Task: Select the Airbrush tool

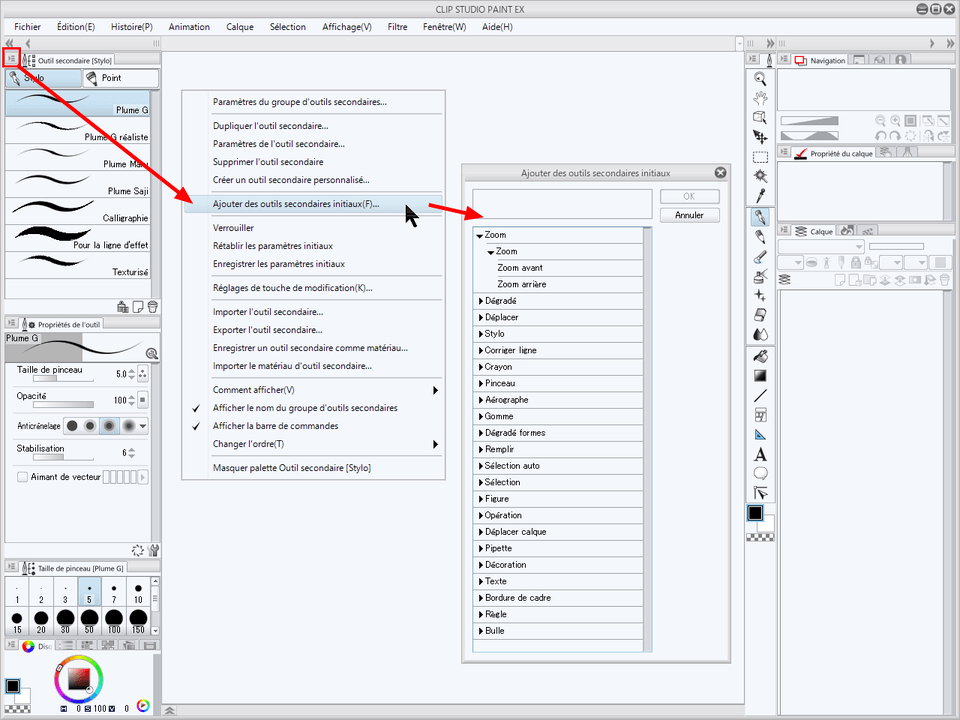Action: click(760, 277)
